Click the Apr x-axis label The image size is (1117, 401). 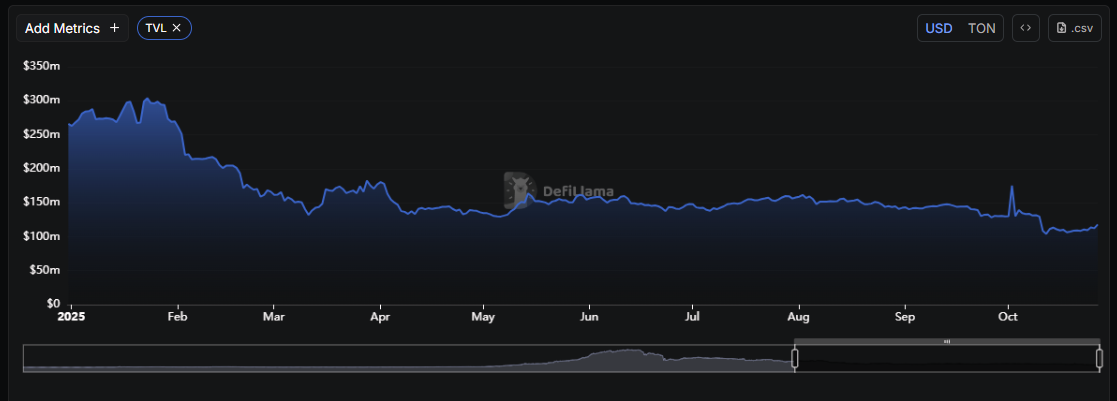click(381, 317)
